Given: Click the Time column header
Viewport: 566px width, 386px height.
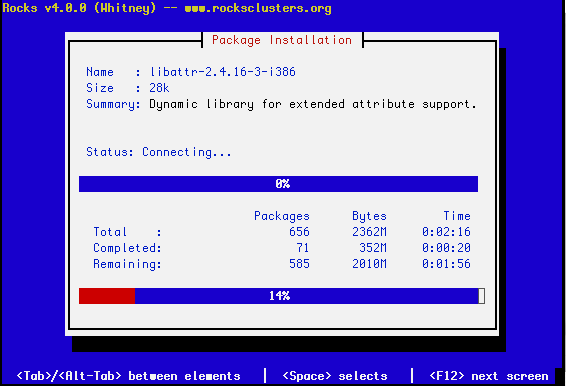Looking at the screenshot, I should [x=457, y=216].
